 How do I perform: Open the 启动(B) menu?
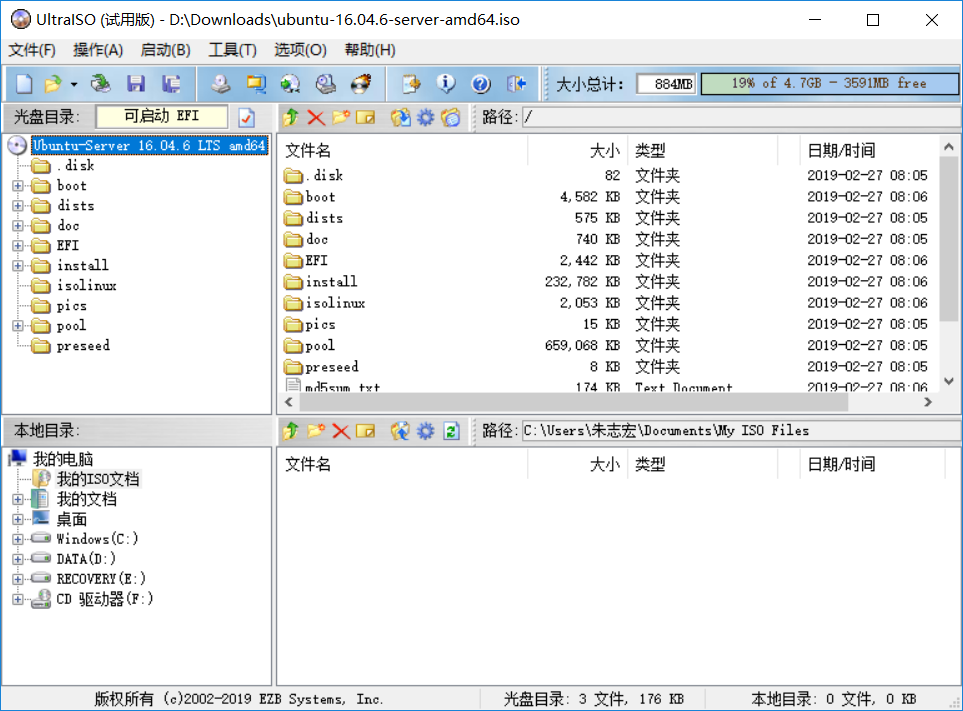(166, 50)
